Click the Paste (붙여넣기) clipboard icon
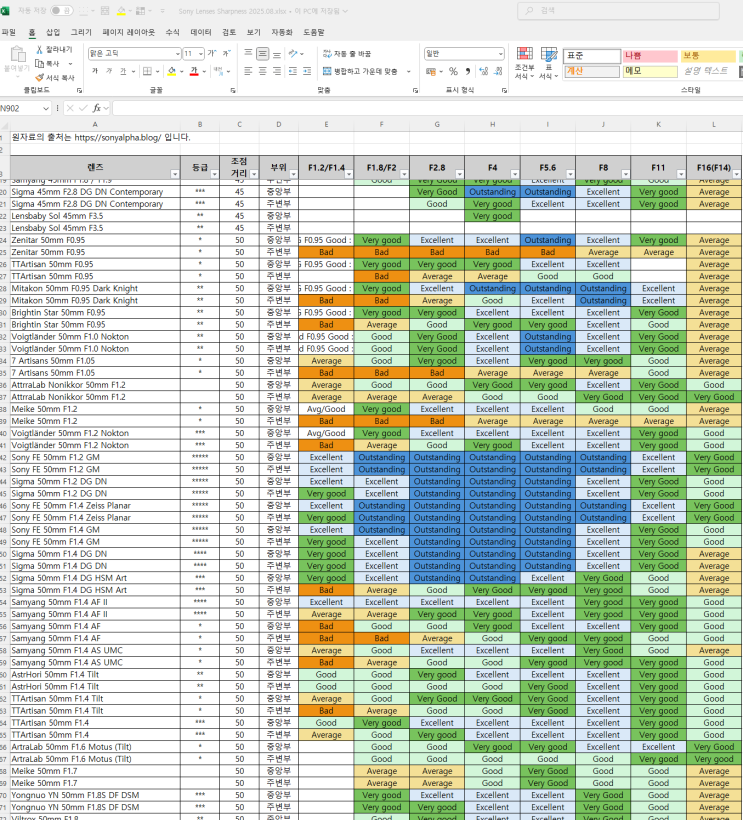Screen dimensions: 743x820 point(17,54)
